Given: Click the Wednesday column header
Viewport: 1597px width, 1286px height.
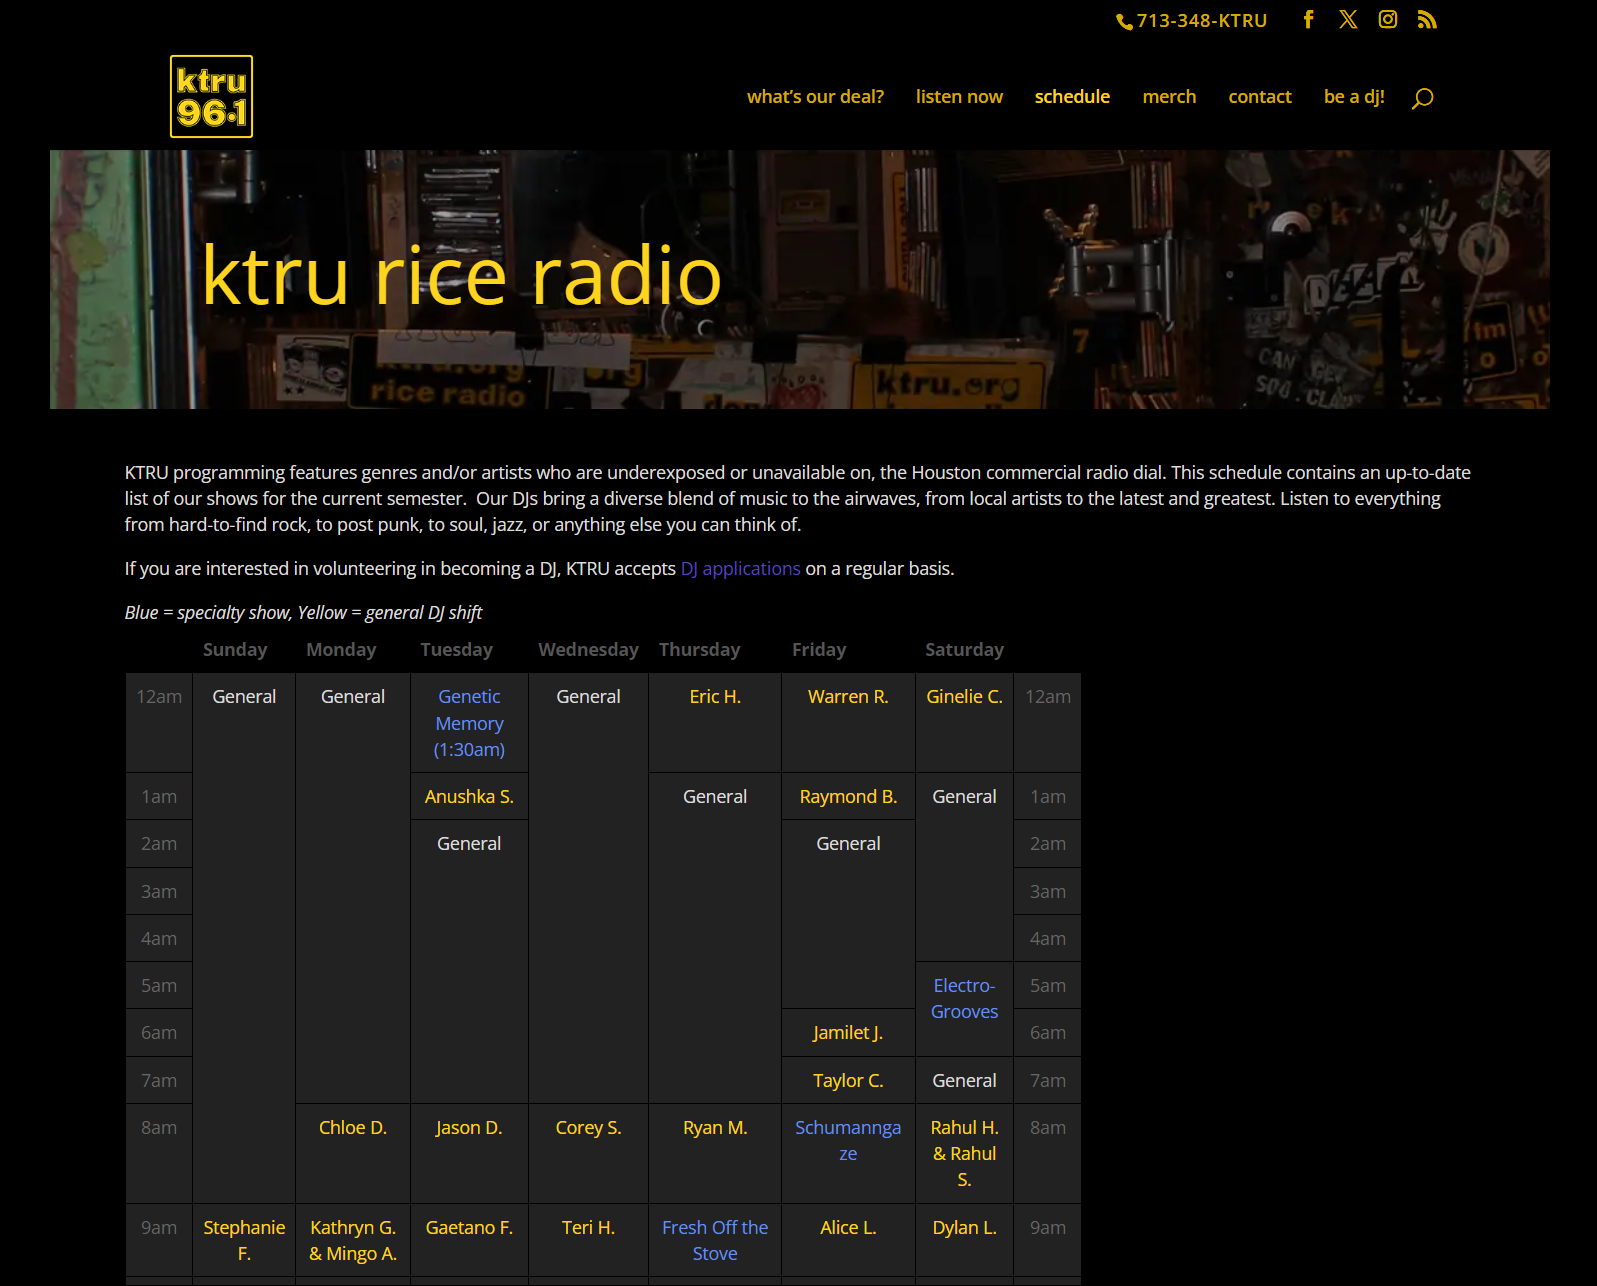Looking at the screenshot, I should pos(588,650).
